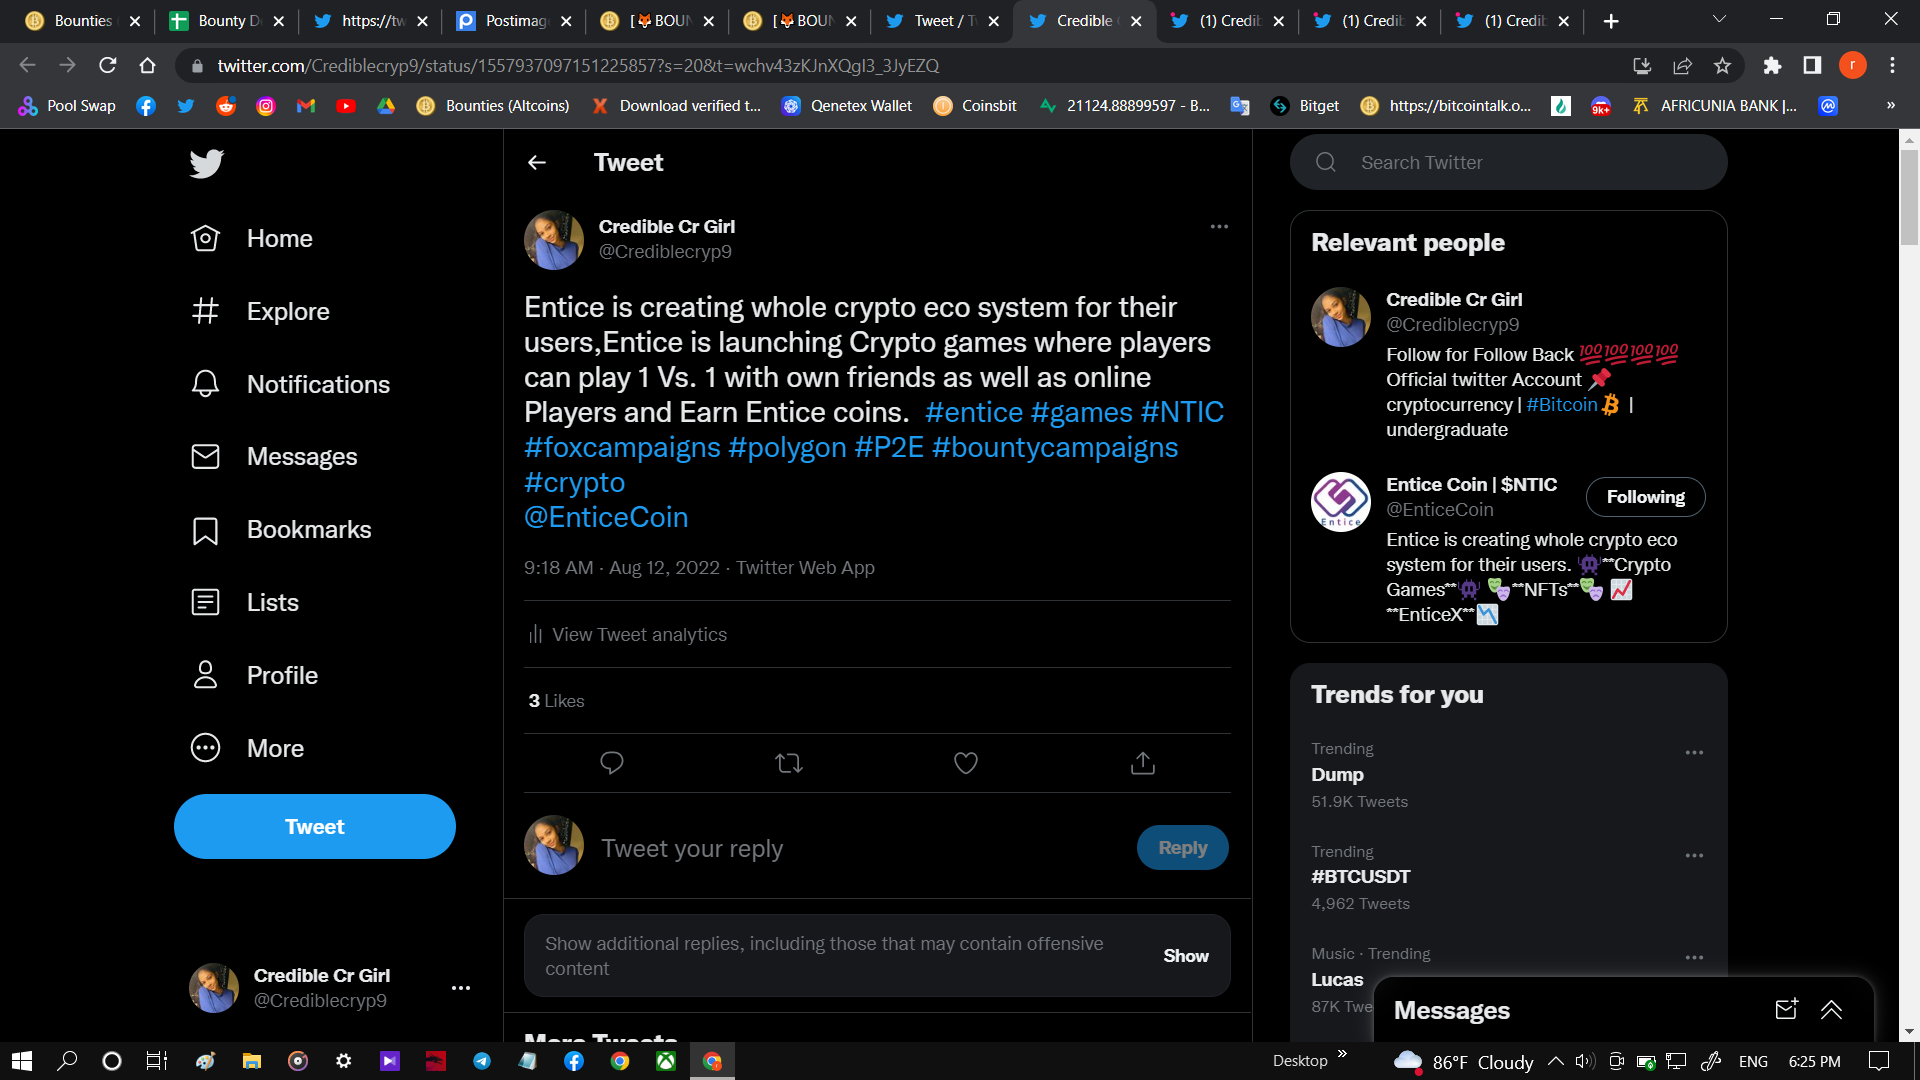Screen dimensions: 1920x1080
Task: Click Credible Cr Girl avatar on tweet
Action: pyautogui.click(x=554, y=240)
